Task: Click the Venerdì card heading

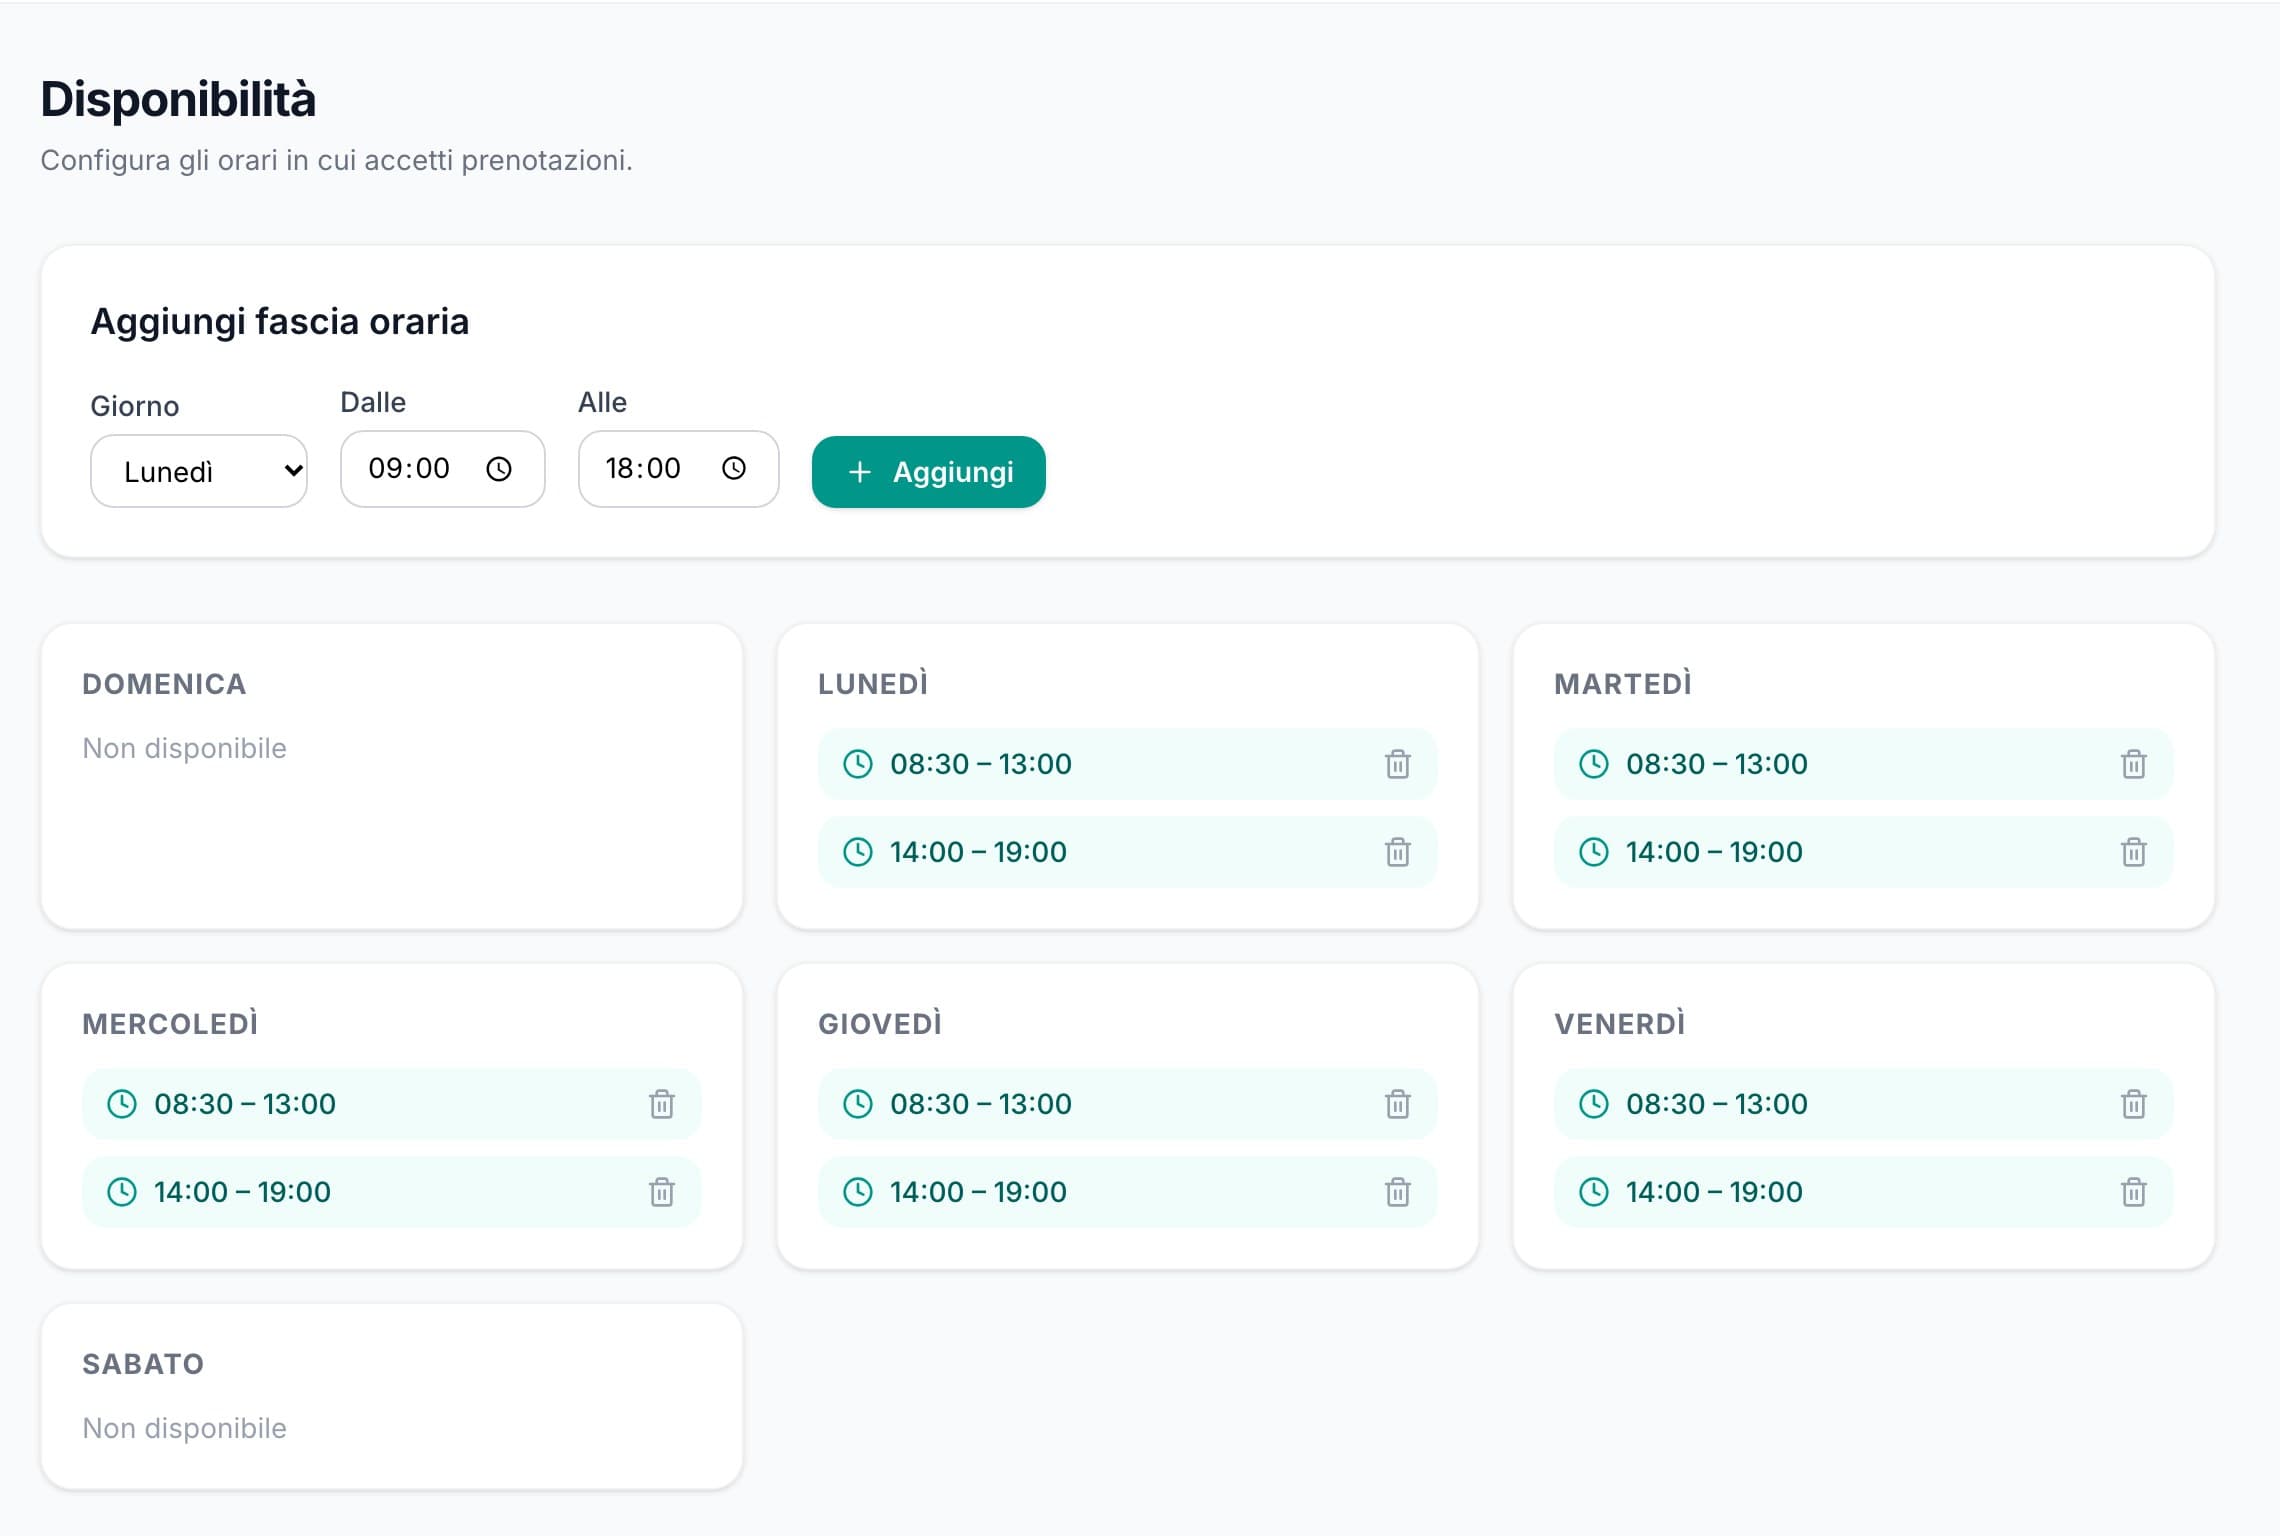Action: pyautogui.click(x=1620, y=1024)
